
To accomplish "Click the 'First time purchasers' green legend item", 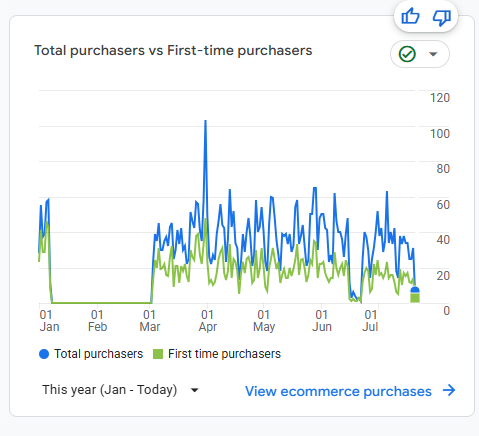I will point(217,354).
